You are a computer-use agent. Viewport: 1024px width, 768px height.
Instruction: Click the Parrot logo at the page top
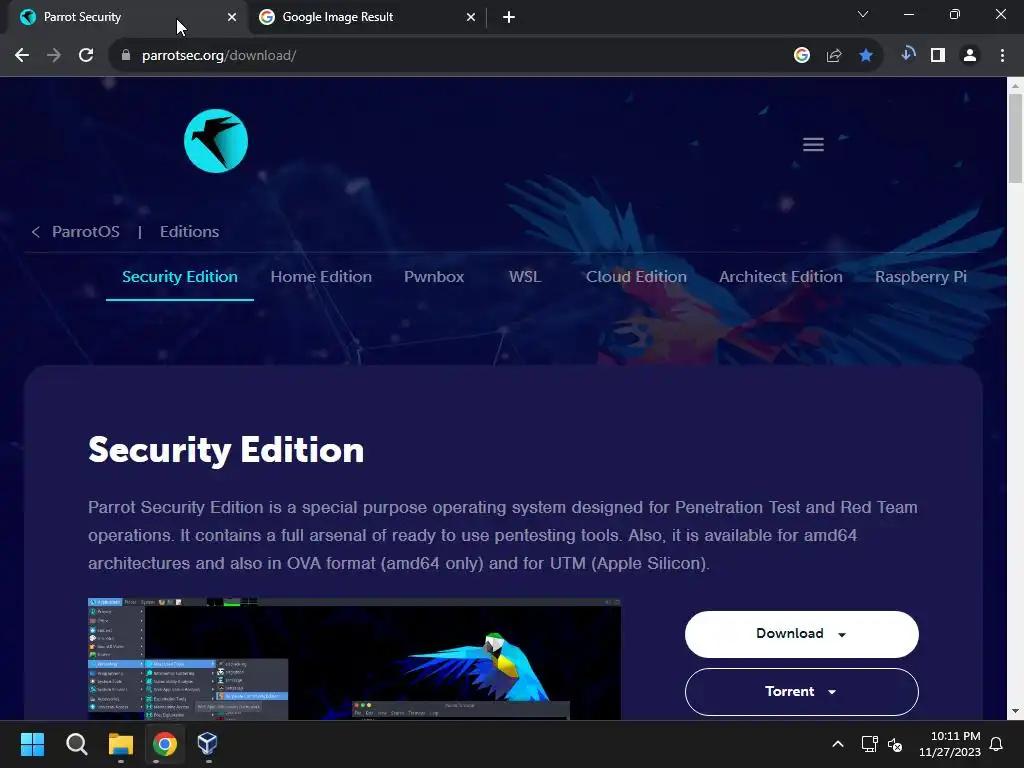[x=216, y=141]
